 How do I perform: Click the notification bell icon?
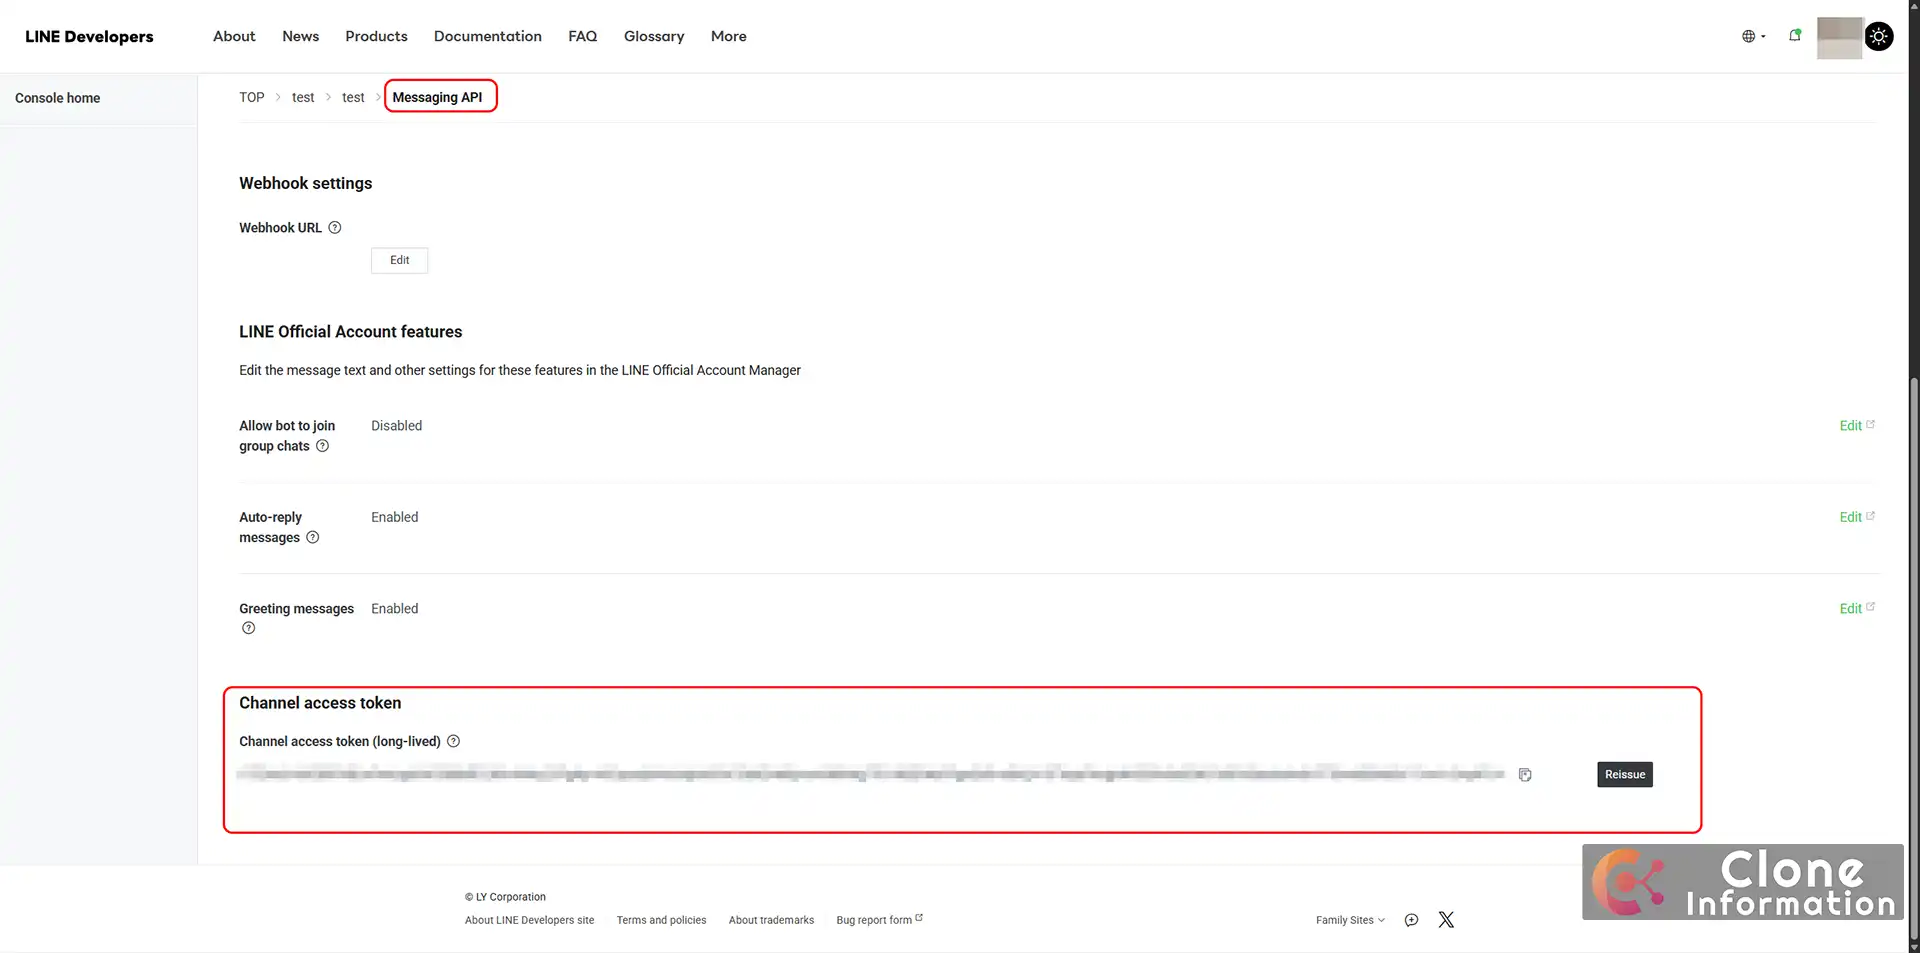[x=1795, y=36]
